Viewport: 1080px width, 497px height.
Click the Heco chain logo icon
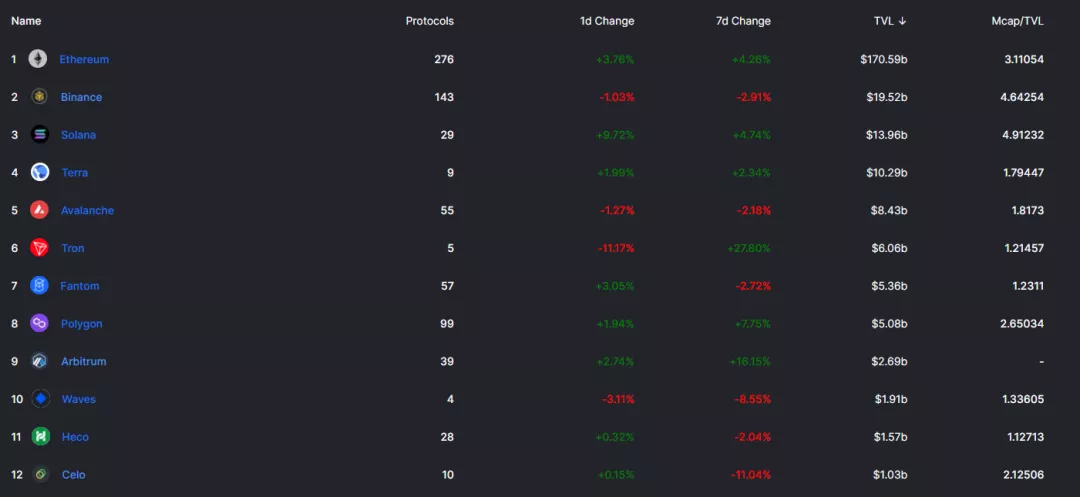coord(41,436)
